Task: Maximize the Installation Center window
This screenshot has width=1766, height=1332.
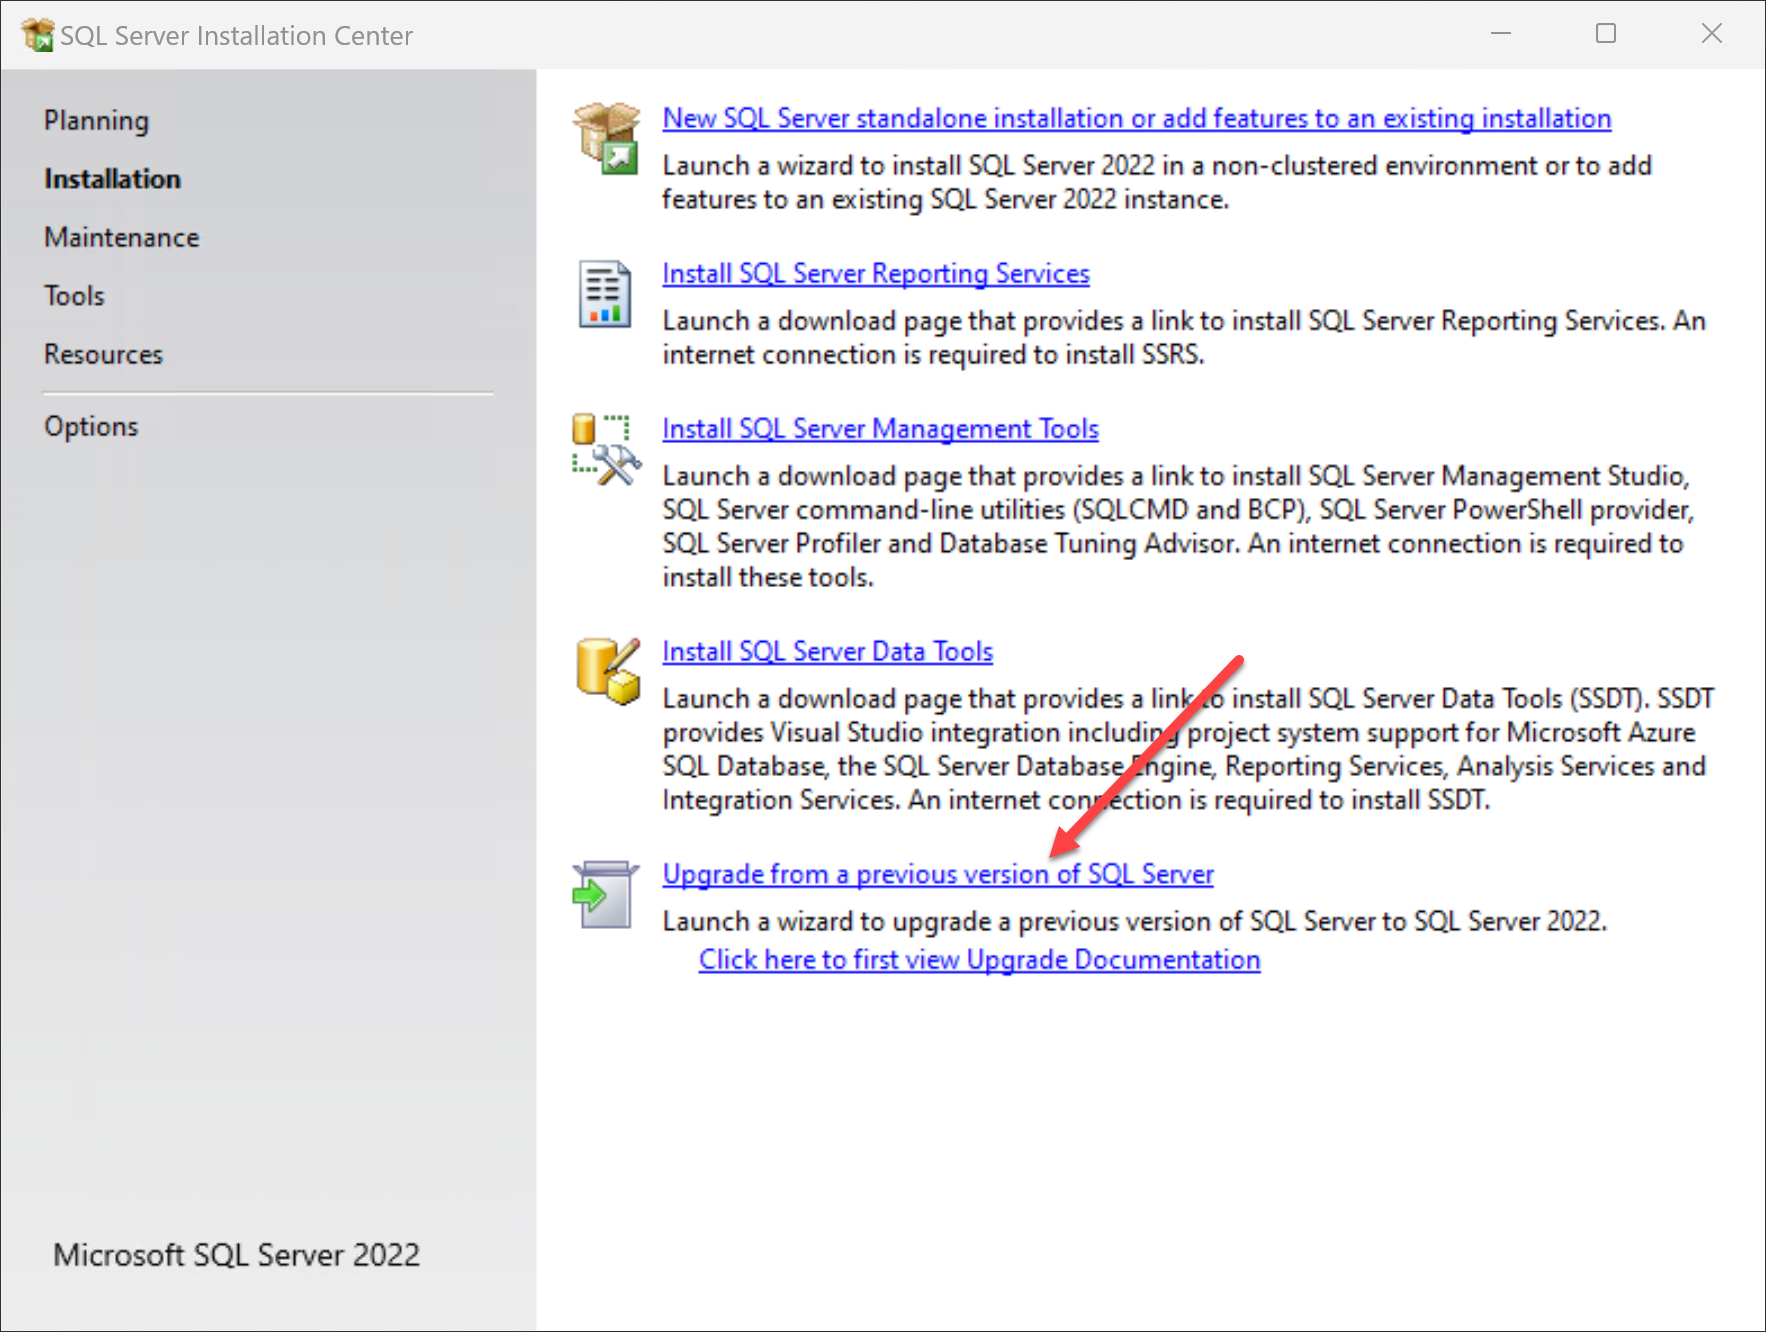Action: (1605, 34)
